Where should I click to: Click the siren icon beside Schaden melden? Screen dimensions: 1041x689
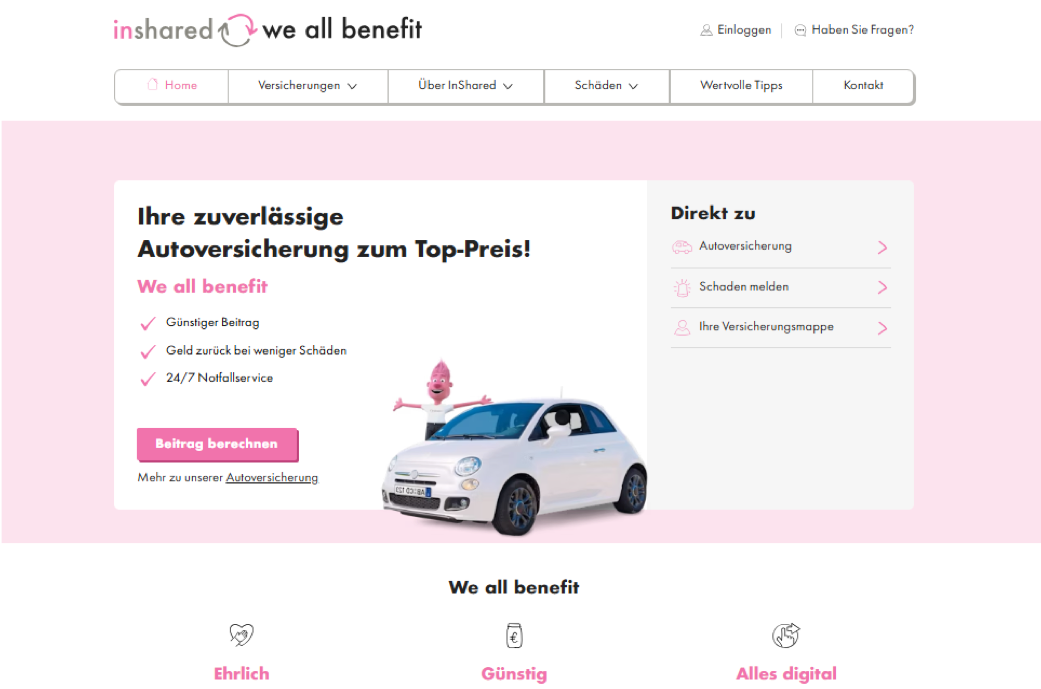point(682,287)
